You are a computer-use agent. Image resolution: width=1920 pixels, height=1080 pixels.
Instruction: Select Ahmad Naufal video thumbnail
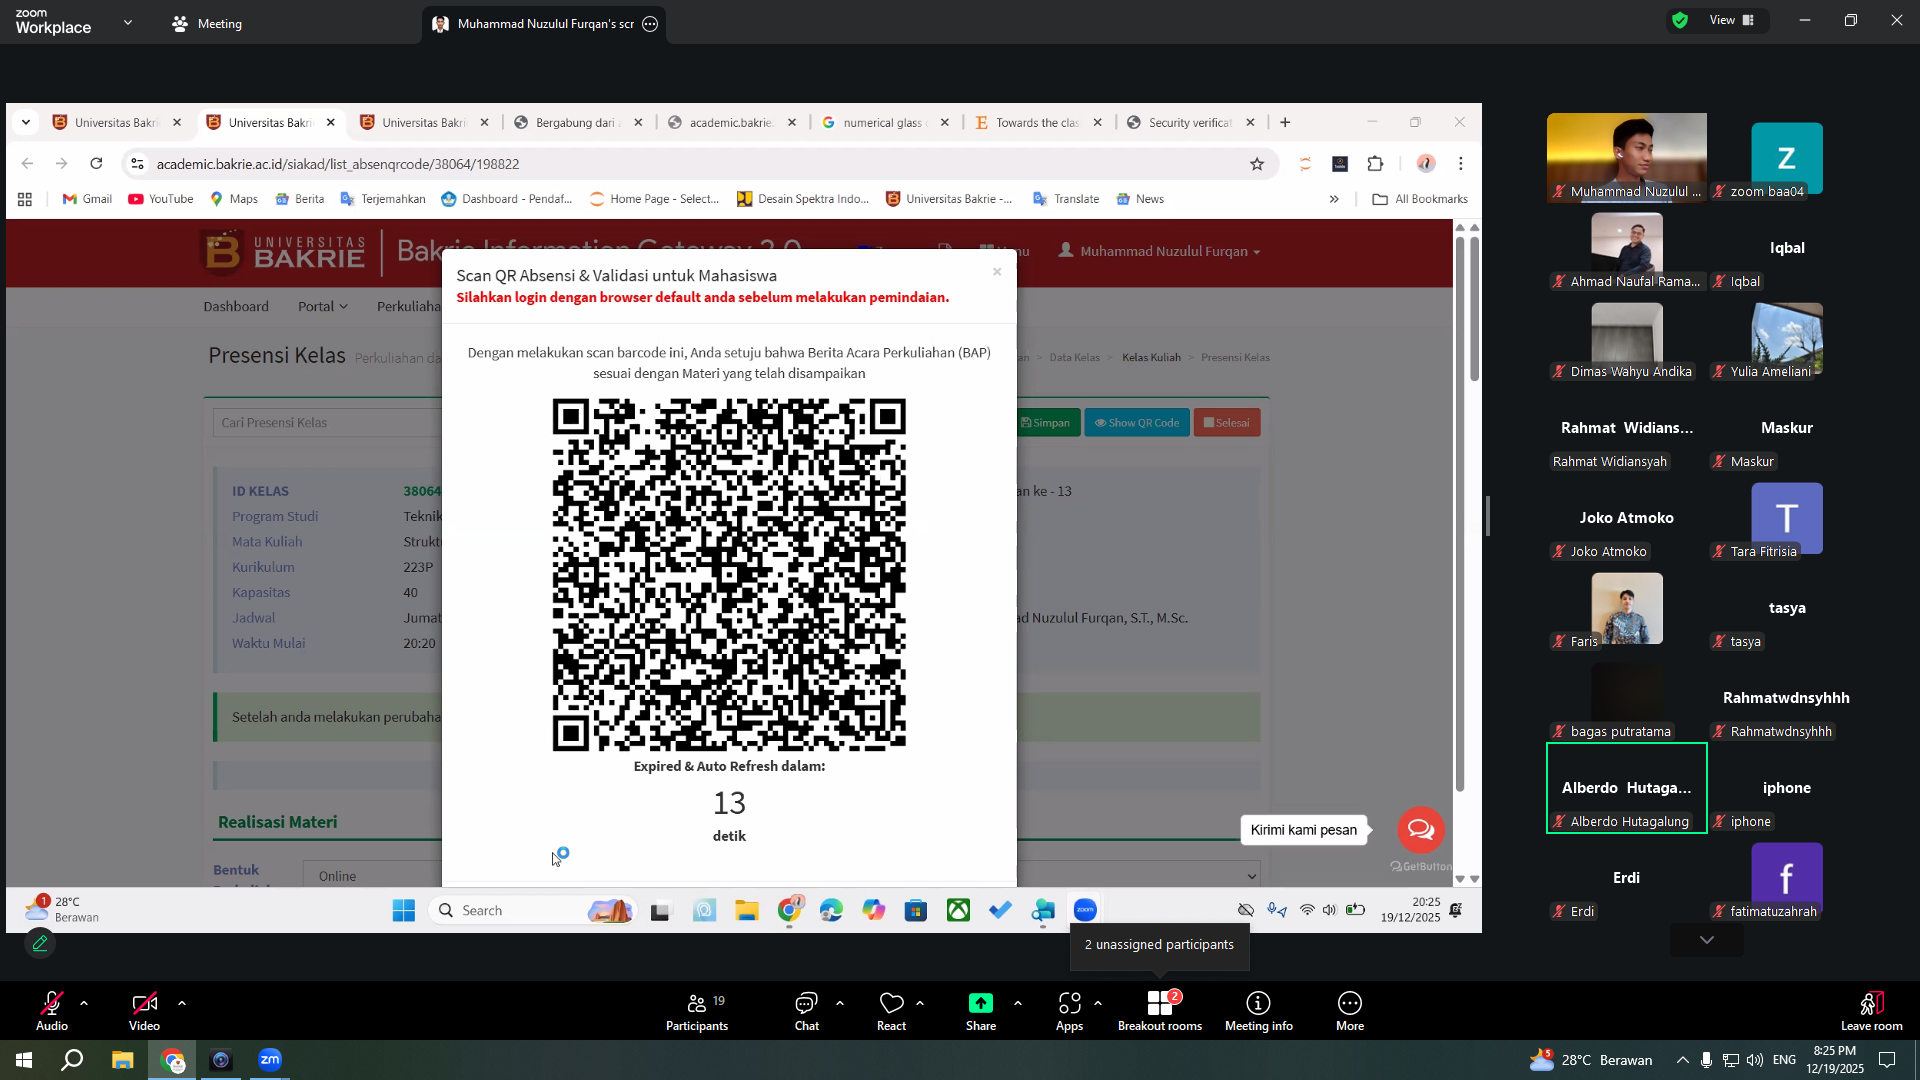(x=1627, y=247)
